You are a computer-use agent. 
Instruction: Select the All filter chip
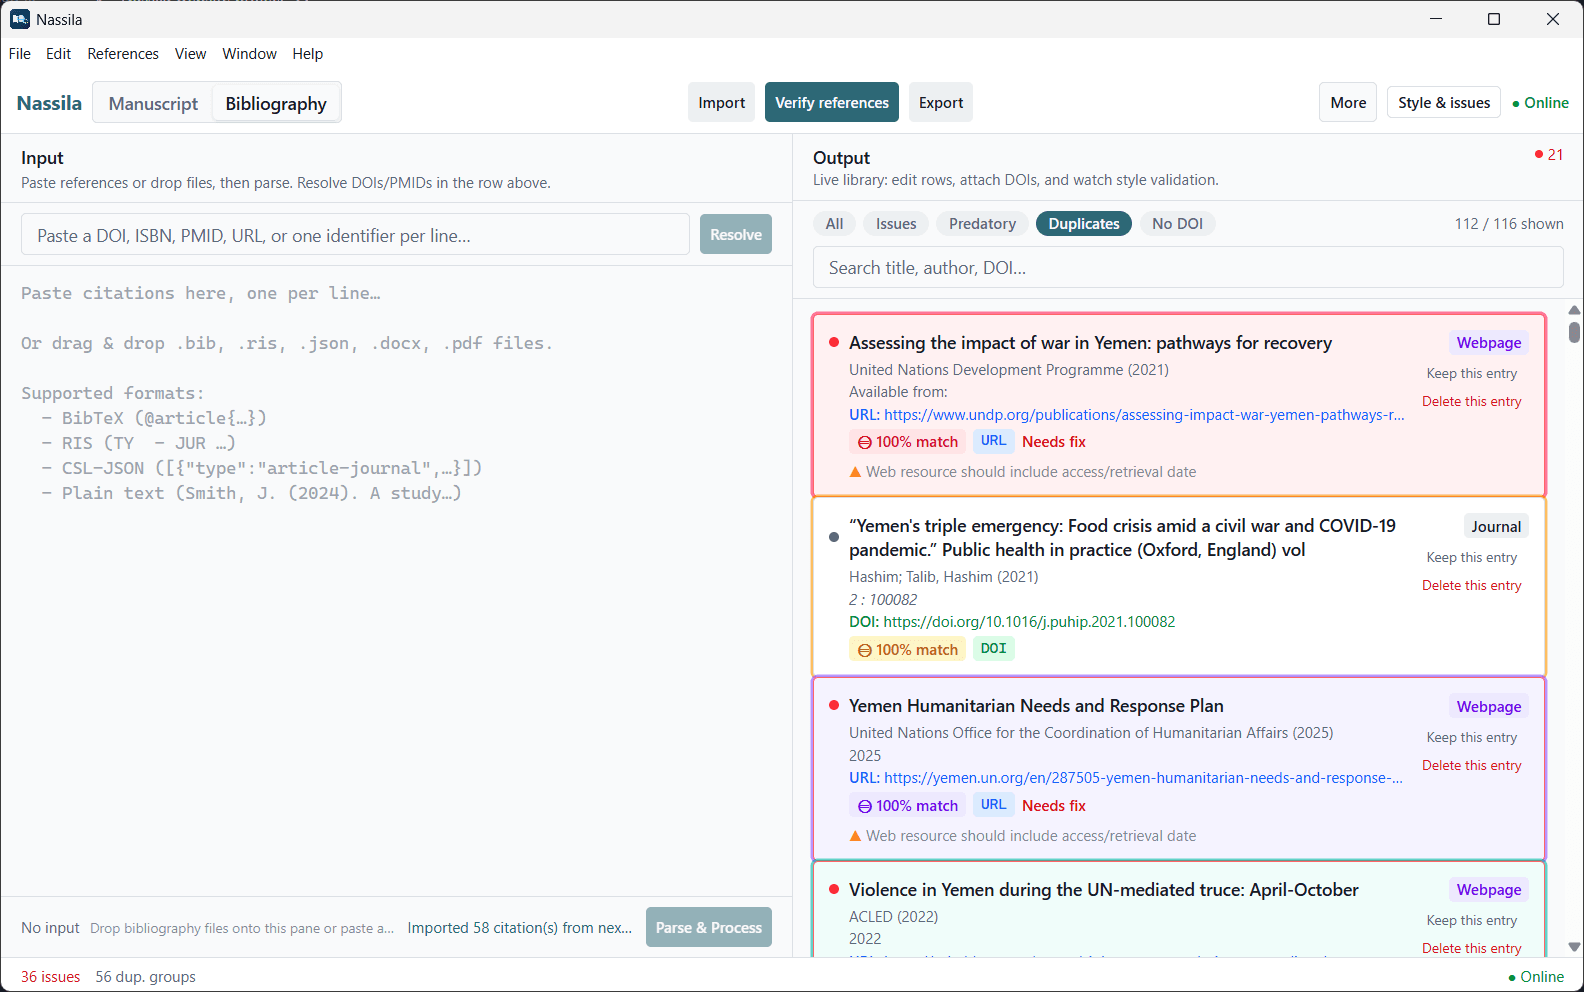click(x=834, y=224)
